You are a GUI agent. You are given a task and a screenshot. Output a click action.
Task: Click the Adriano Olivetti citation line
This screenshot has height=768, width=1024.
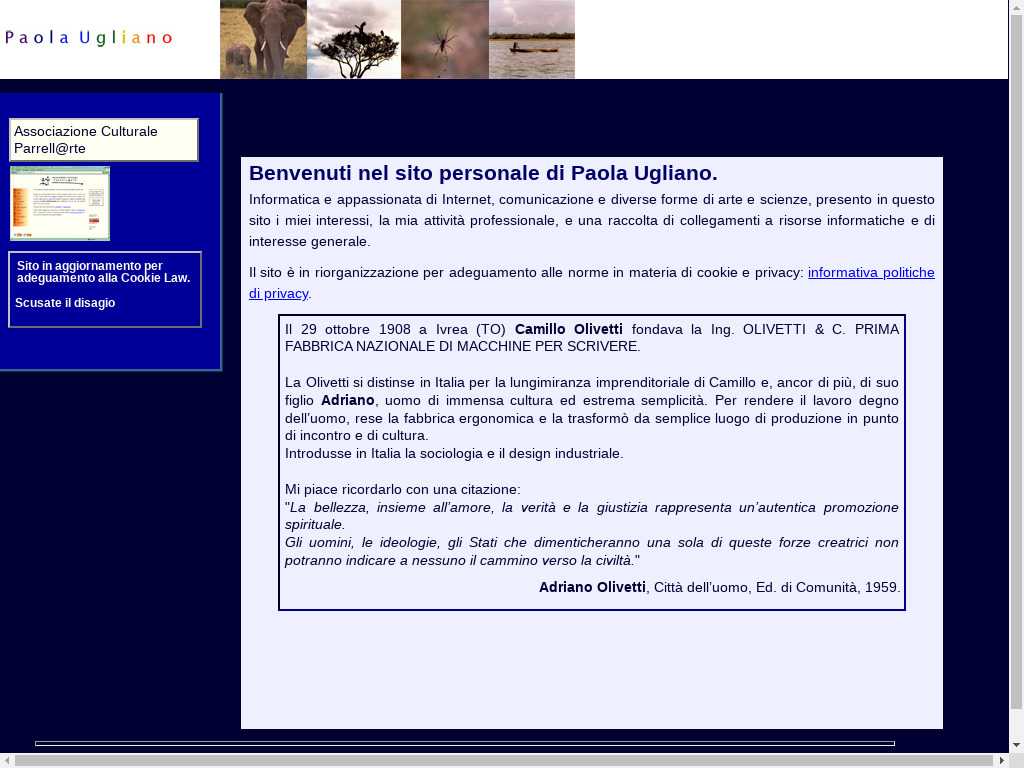click(x=719, y=587)
